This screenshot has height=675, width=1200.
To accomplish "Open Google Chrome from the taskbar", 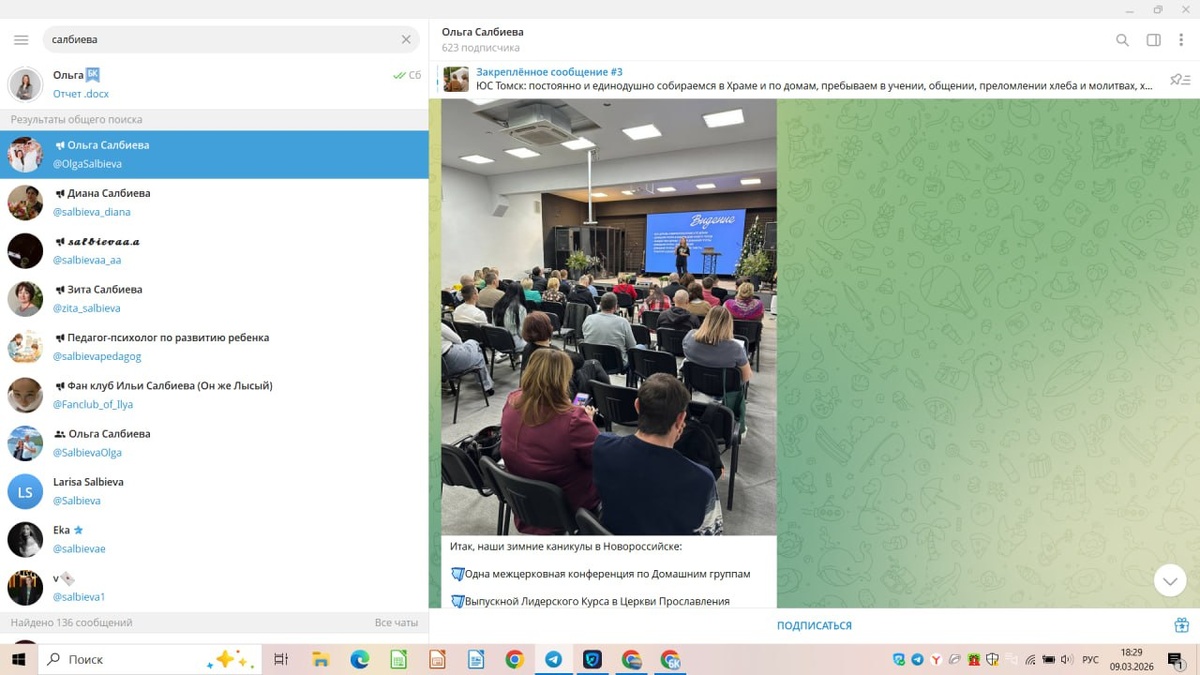I will click(515, 659).
